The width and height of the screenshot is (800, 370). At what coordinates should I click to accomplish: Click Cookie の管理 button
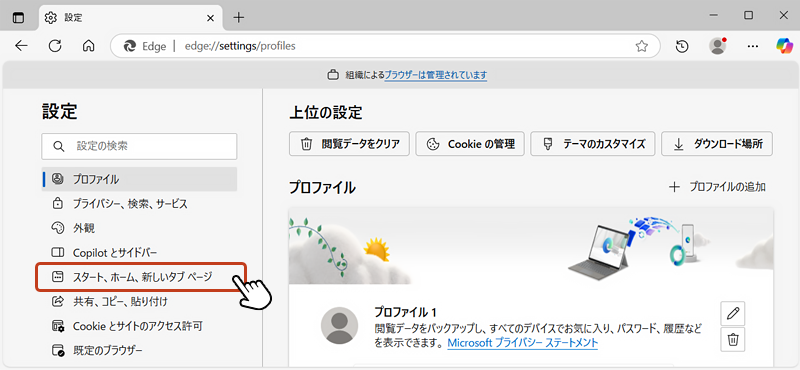(470, 144)
